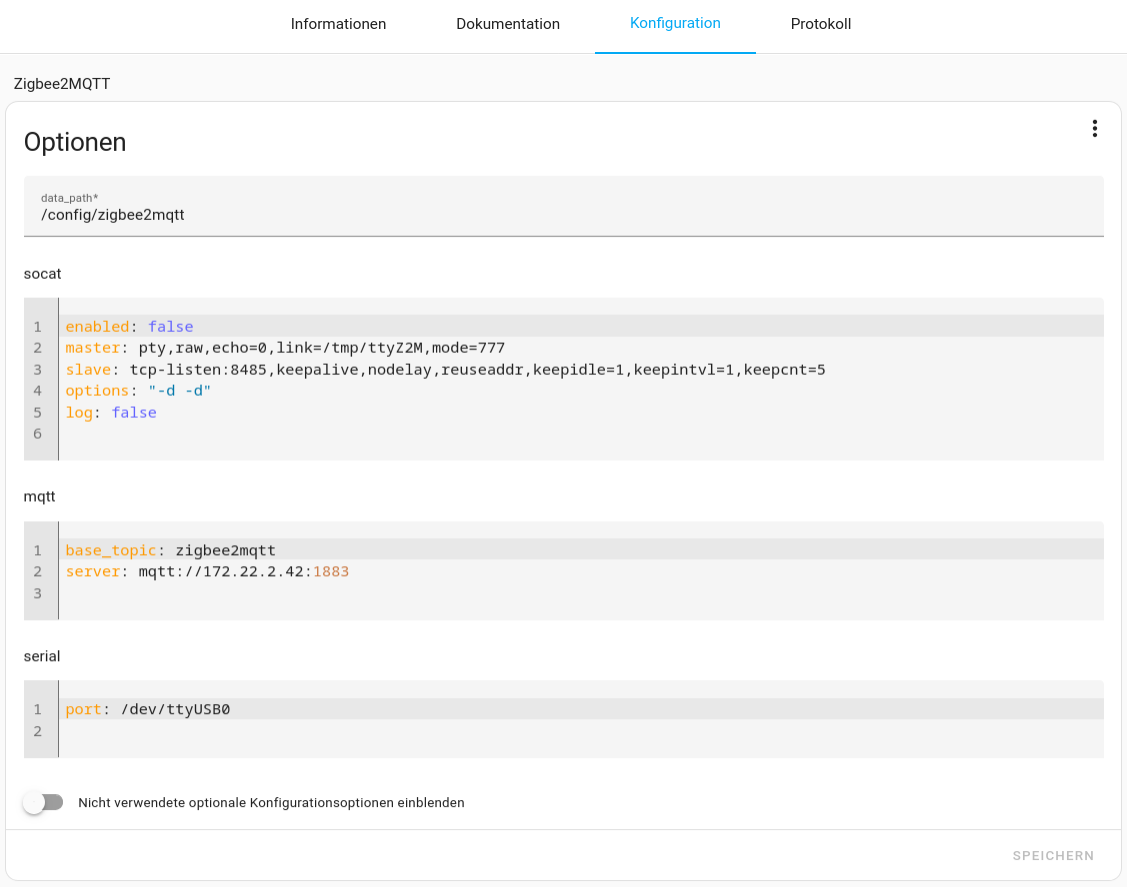Click line number 3 in socat editor
1128x887 pixels.
pyautogui.click(x=37, y=369)
